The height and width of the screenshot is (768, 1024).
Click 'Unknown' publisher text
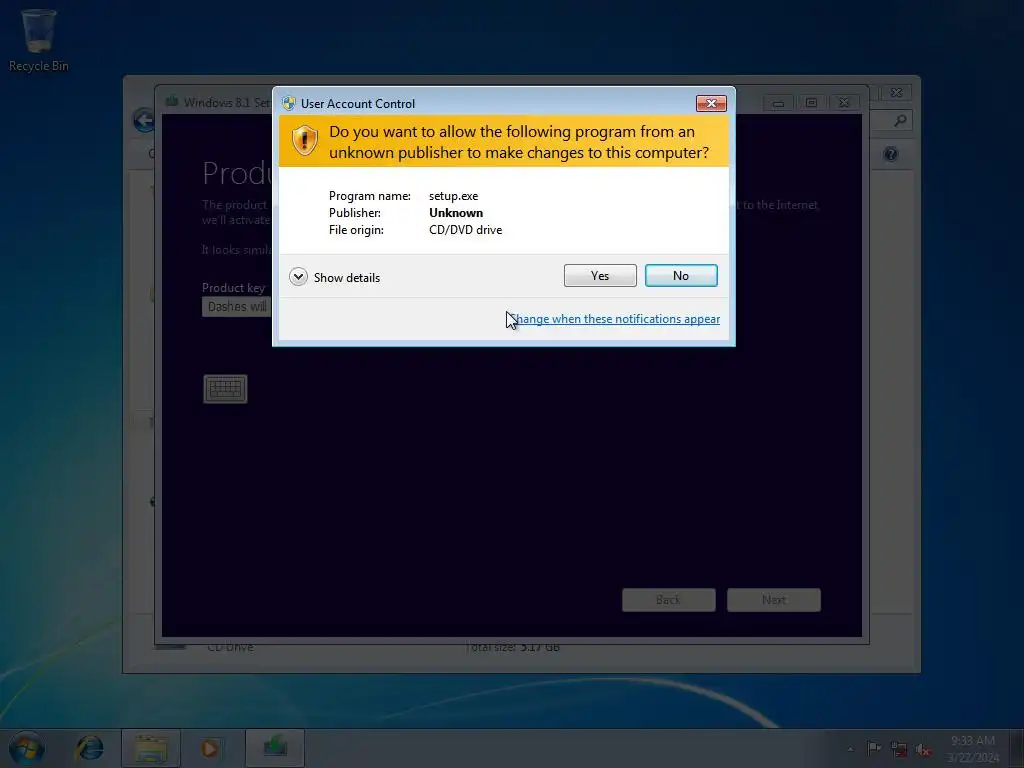click(456, 213)
